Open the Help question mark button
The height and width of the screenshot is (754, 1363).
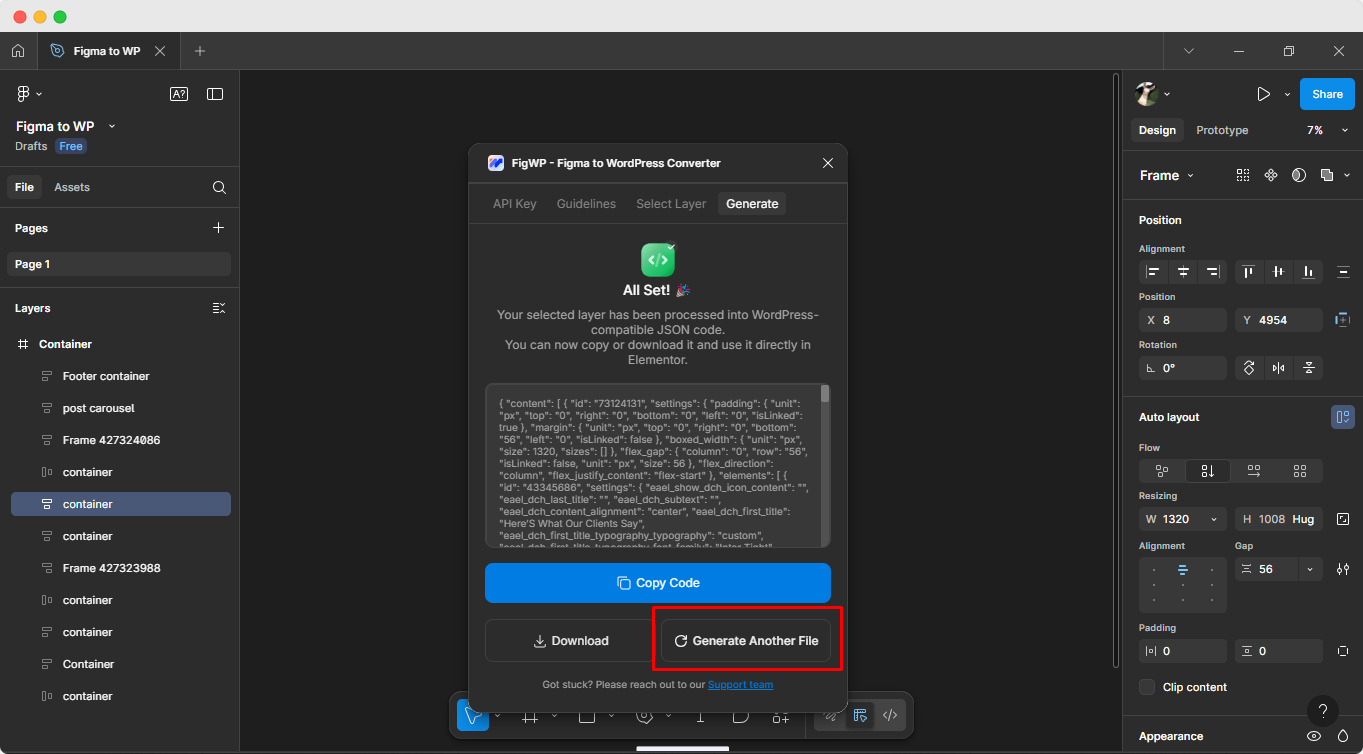pos(1323,711)
